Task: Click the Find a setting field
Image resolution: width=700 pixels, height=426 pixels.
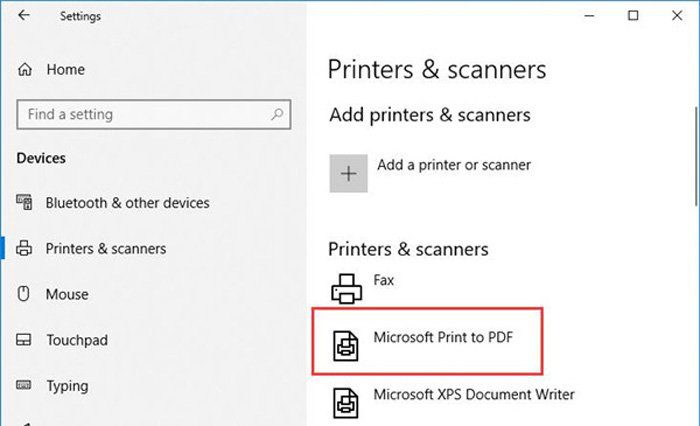Action: pyautogui.click(x=154, y=114)
